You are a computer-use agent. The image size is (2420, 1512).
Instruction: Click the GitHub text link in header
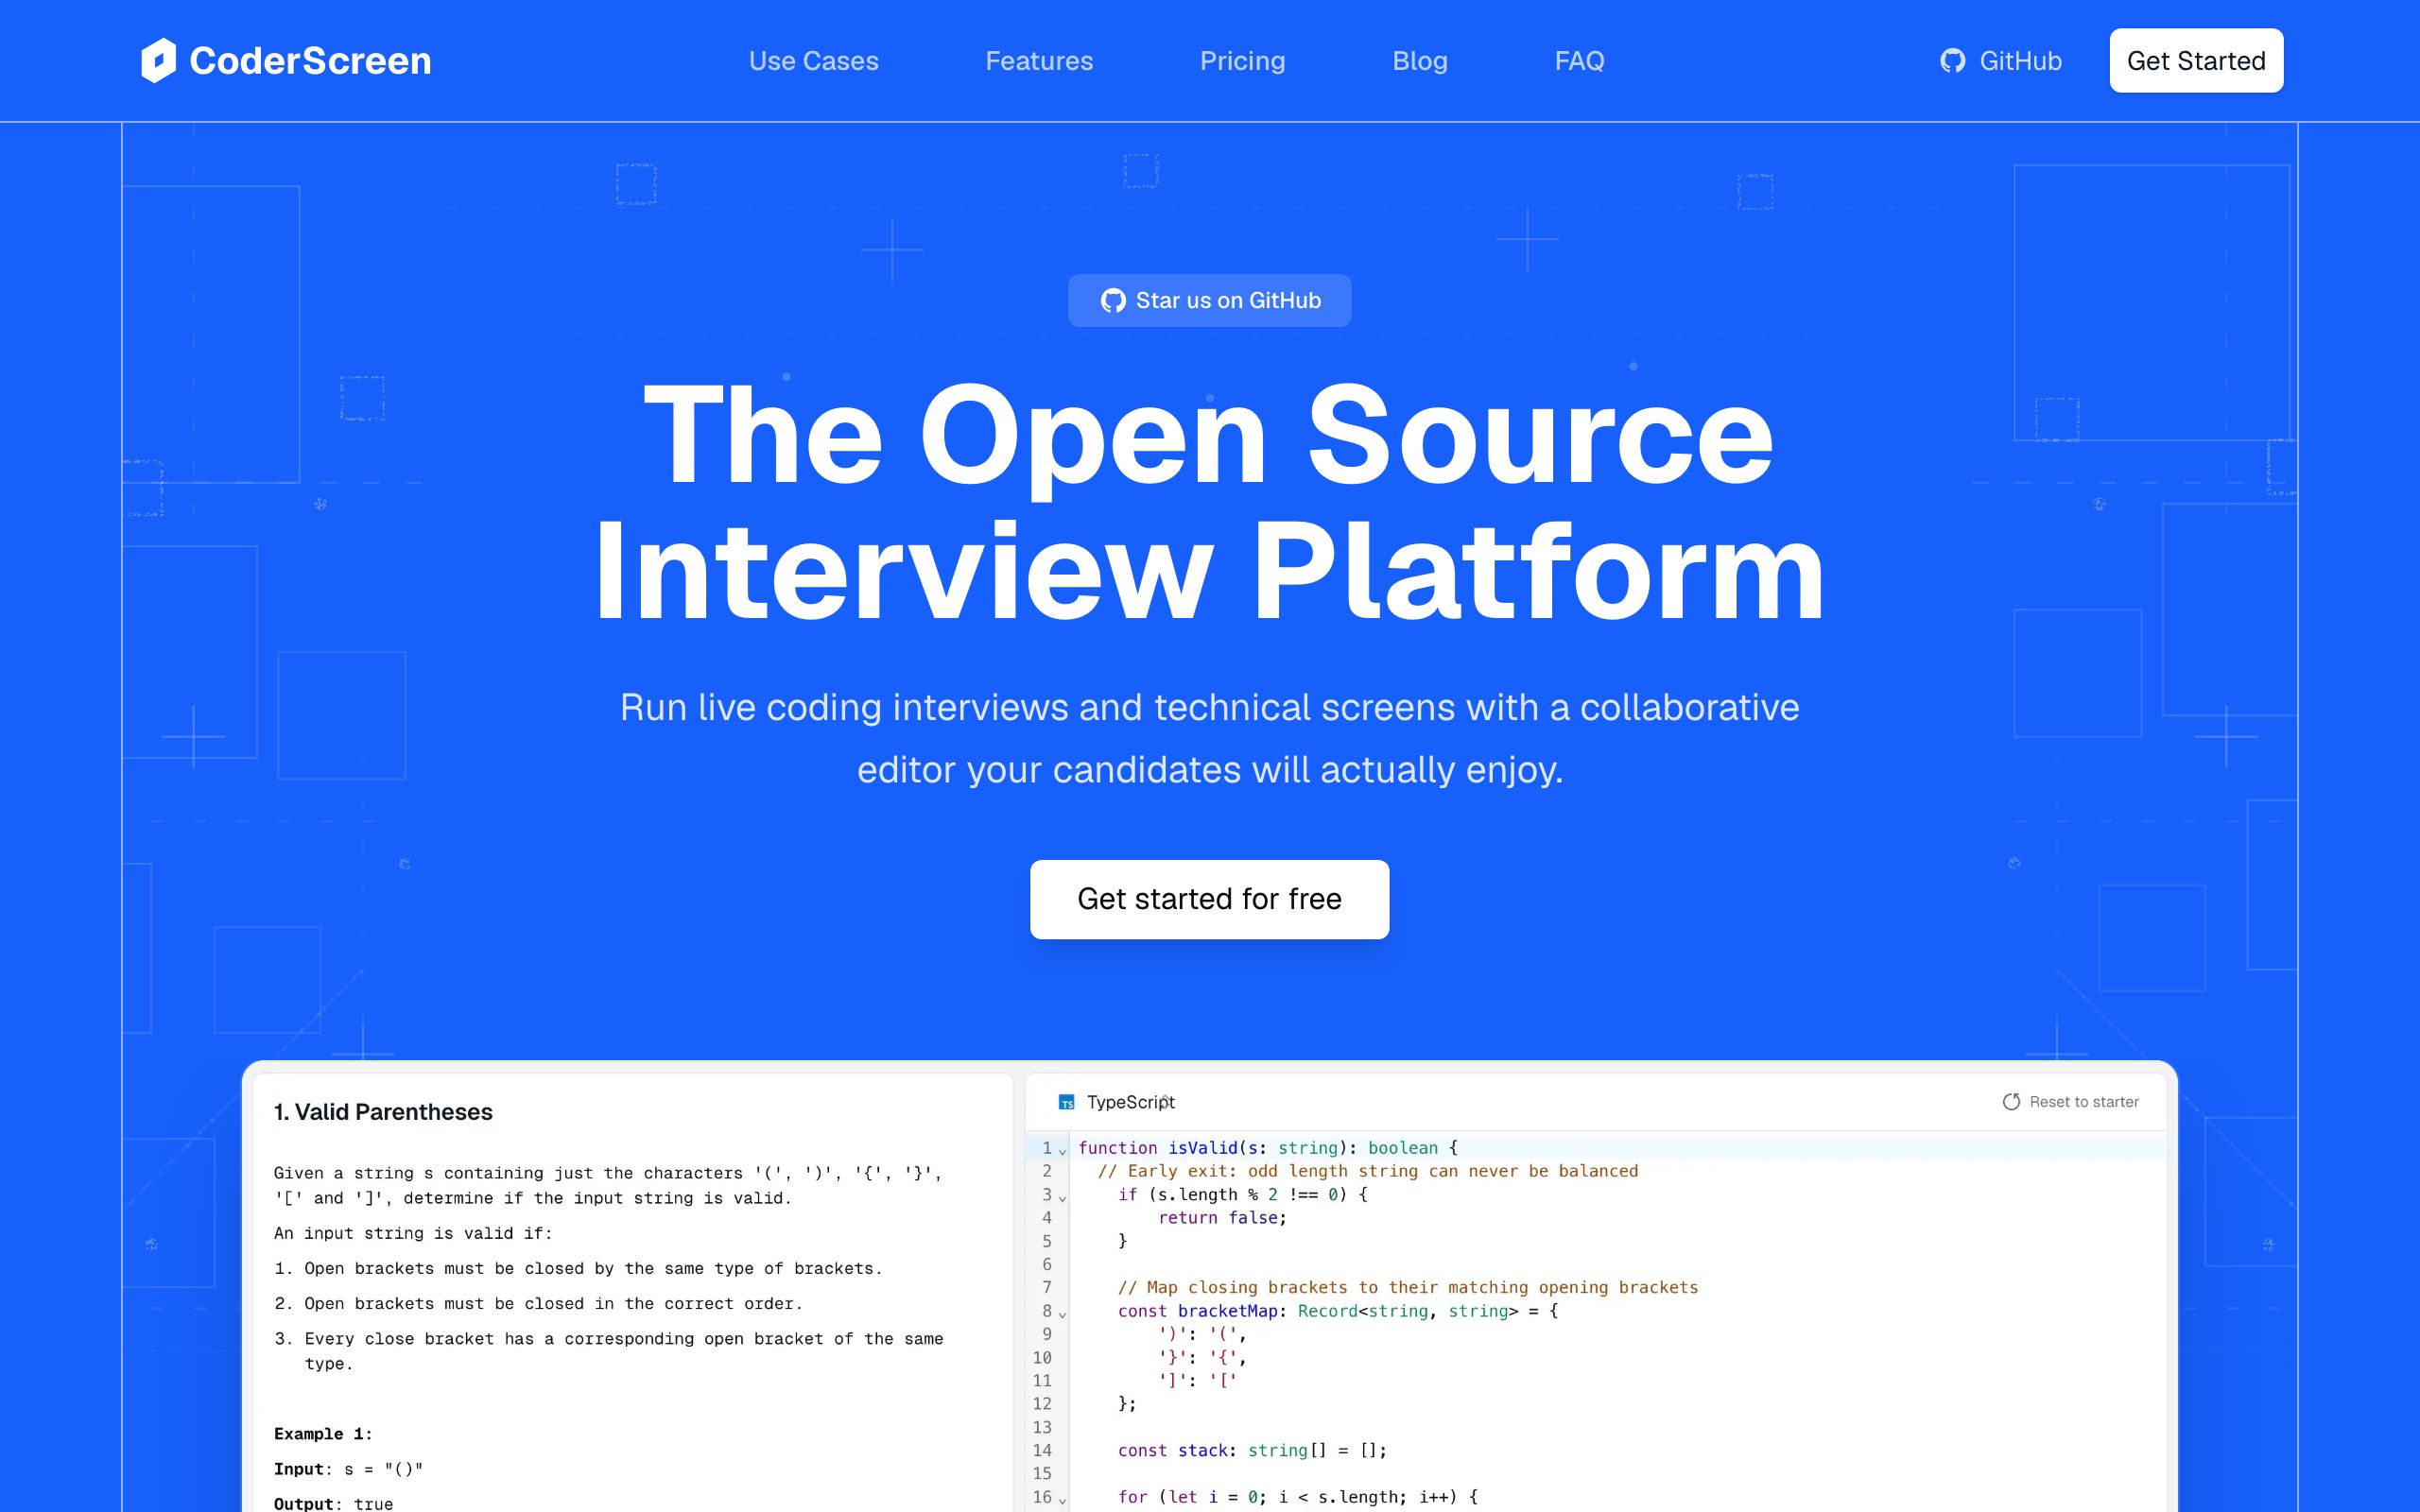click(x=2020, y=61)
